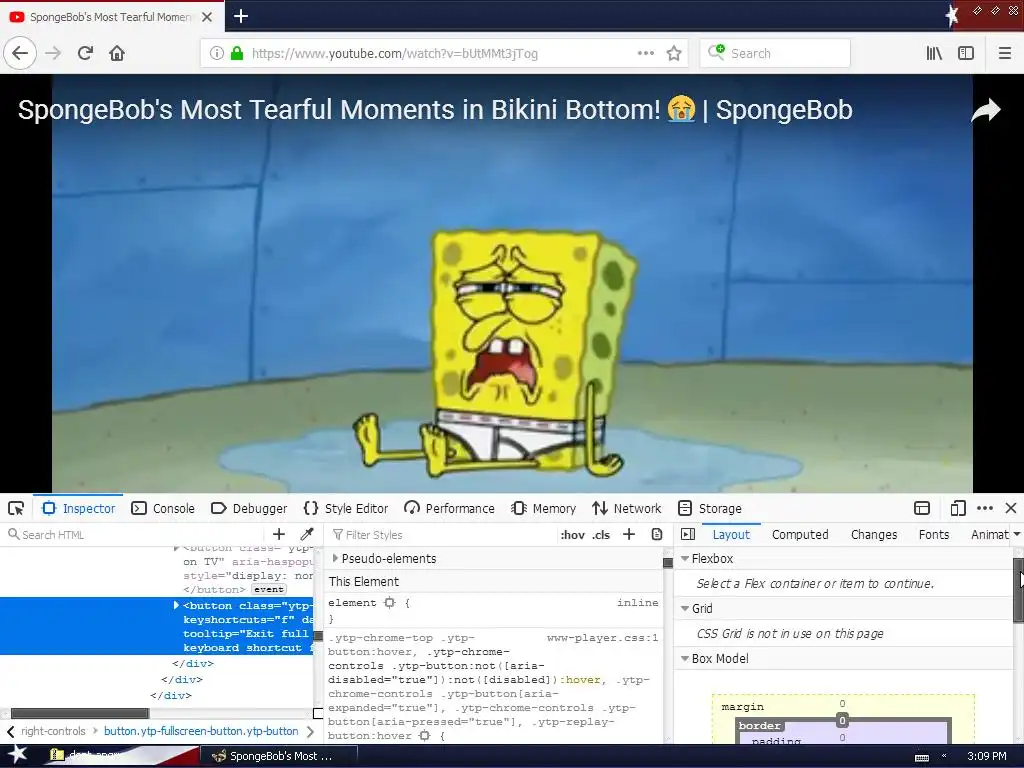Share the video using the arrow icon
Viewport: 1024px width, 768px height.
(985, 110)
